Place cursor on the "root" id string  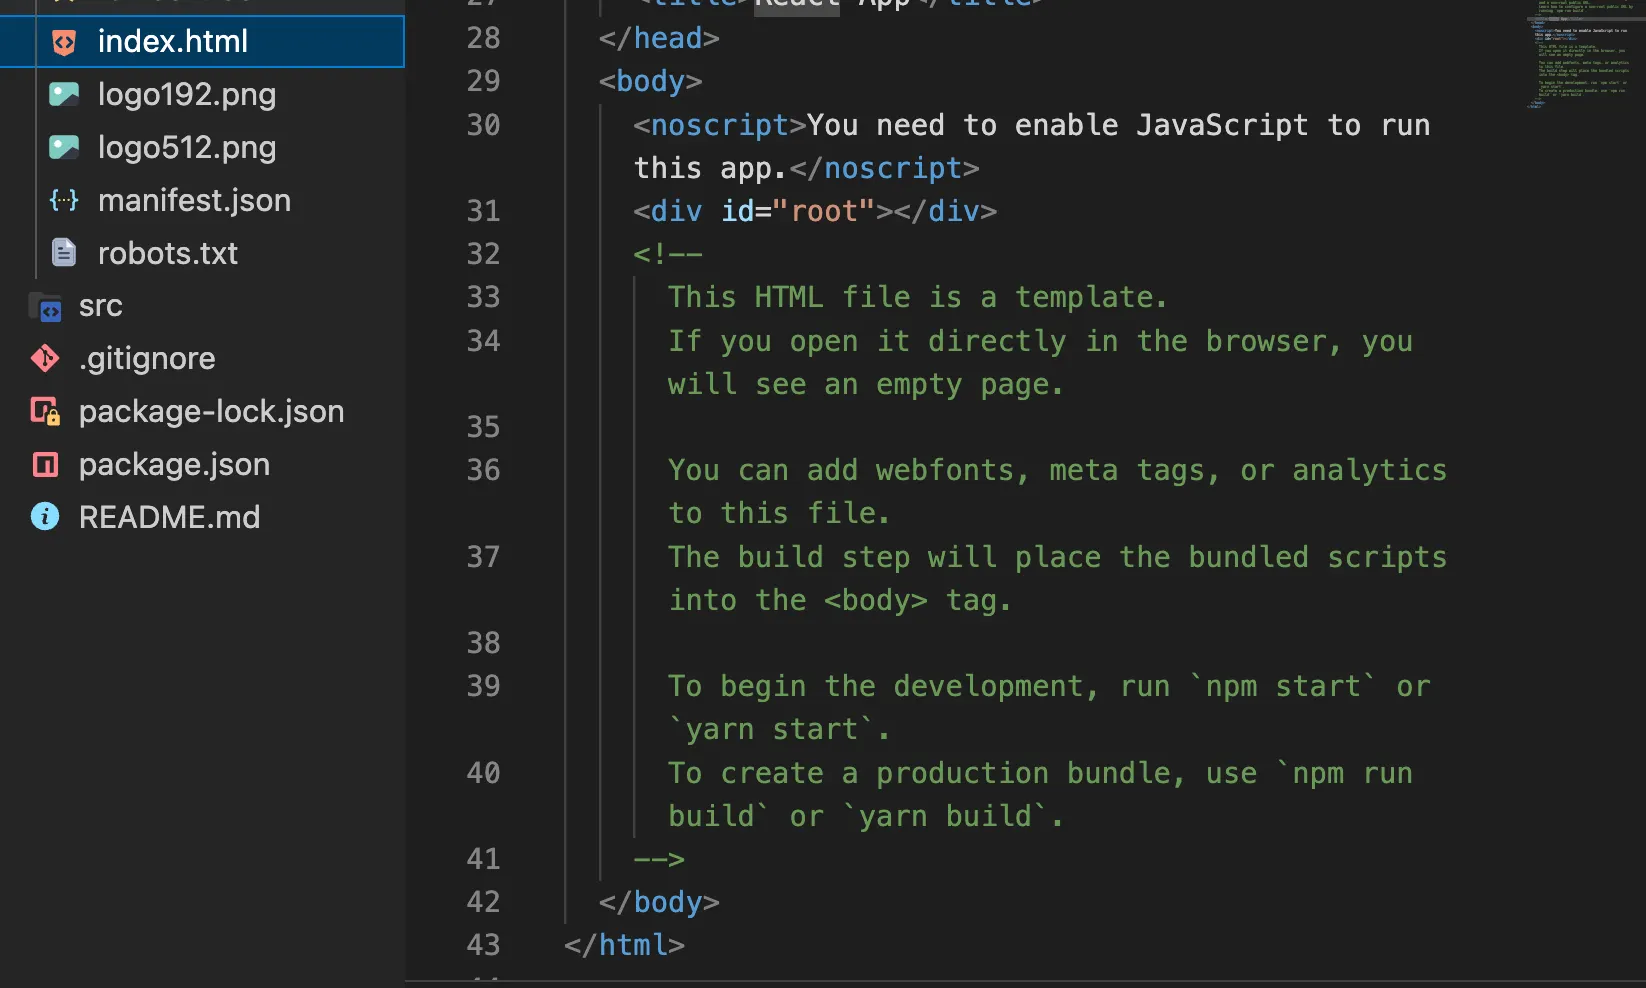pos(833,211)
